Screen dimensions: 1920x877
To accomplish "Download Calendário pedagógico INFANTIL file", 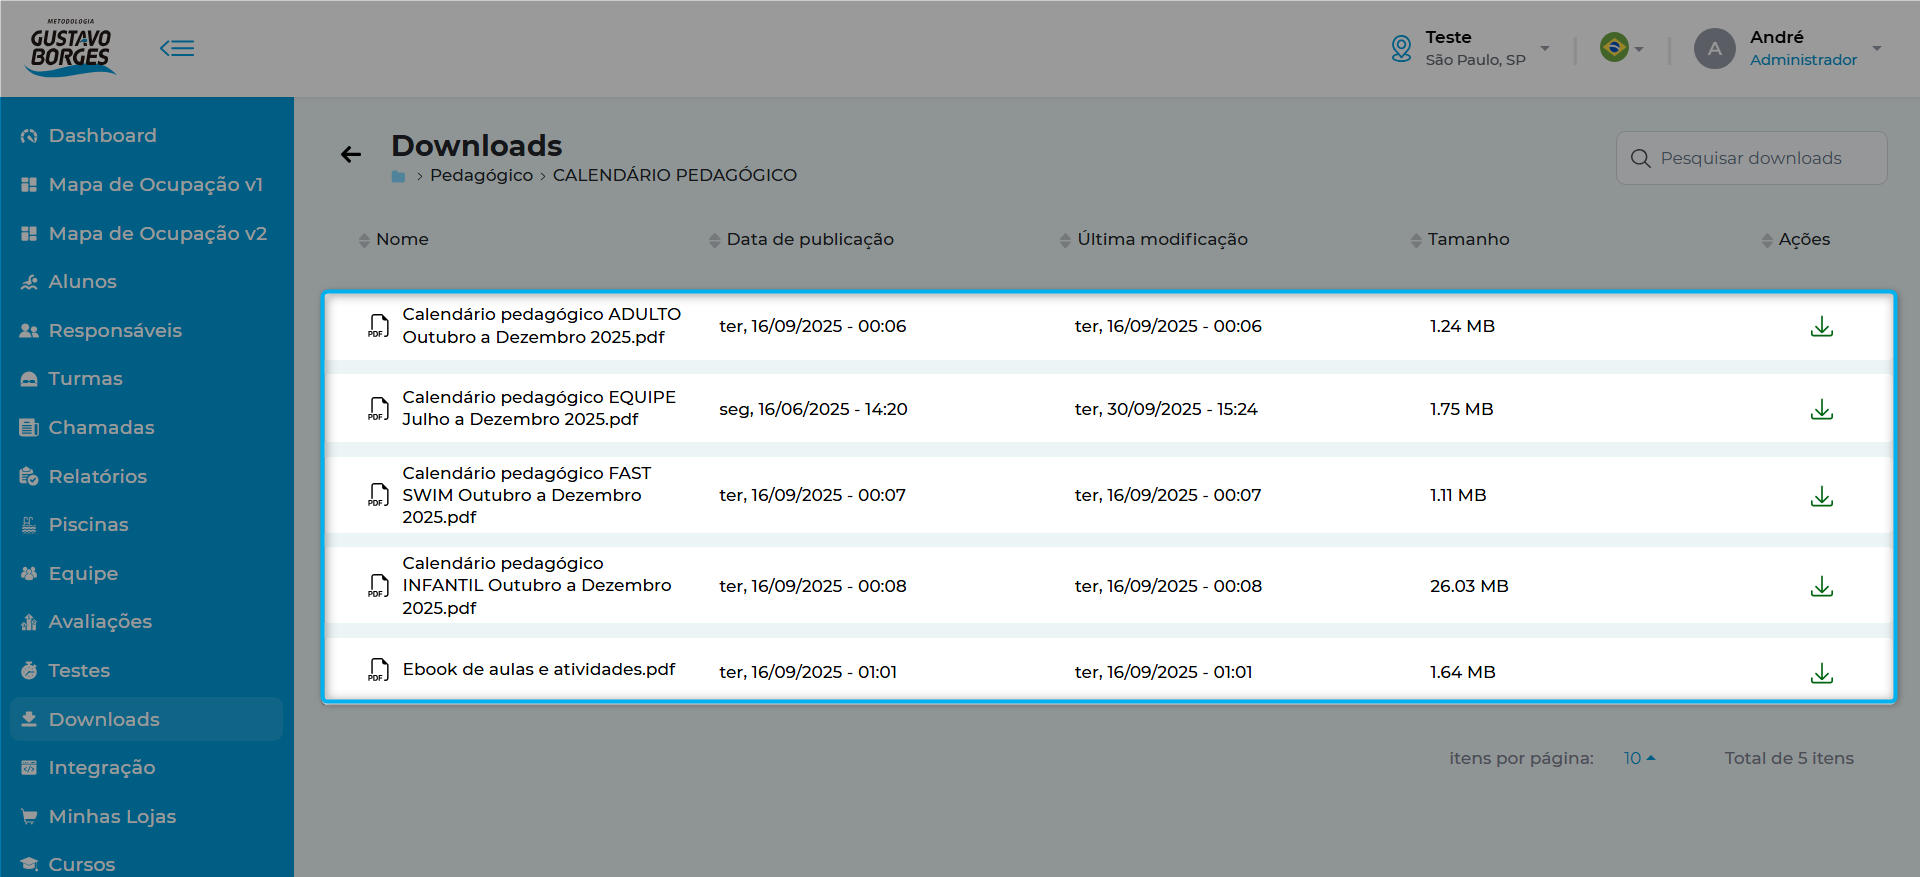I will (x=1822, y=587).
